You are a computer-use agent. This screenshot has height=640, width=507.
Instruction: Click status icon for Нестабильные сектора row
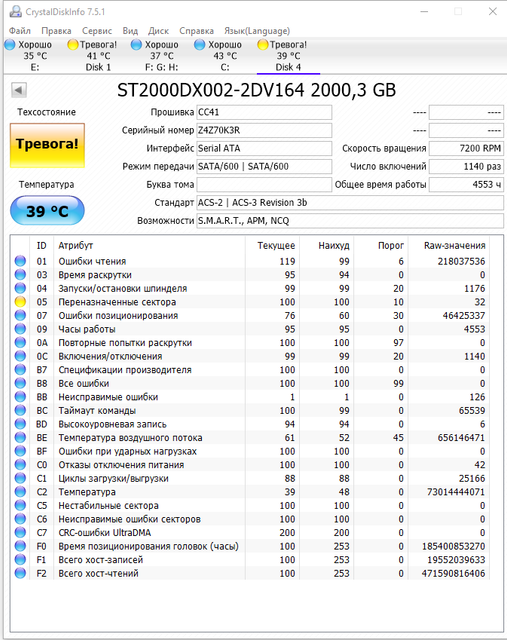(x=20, y=505)
